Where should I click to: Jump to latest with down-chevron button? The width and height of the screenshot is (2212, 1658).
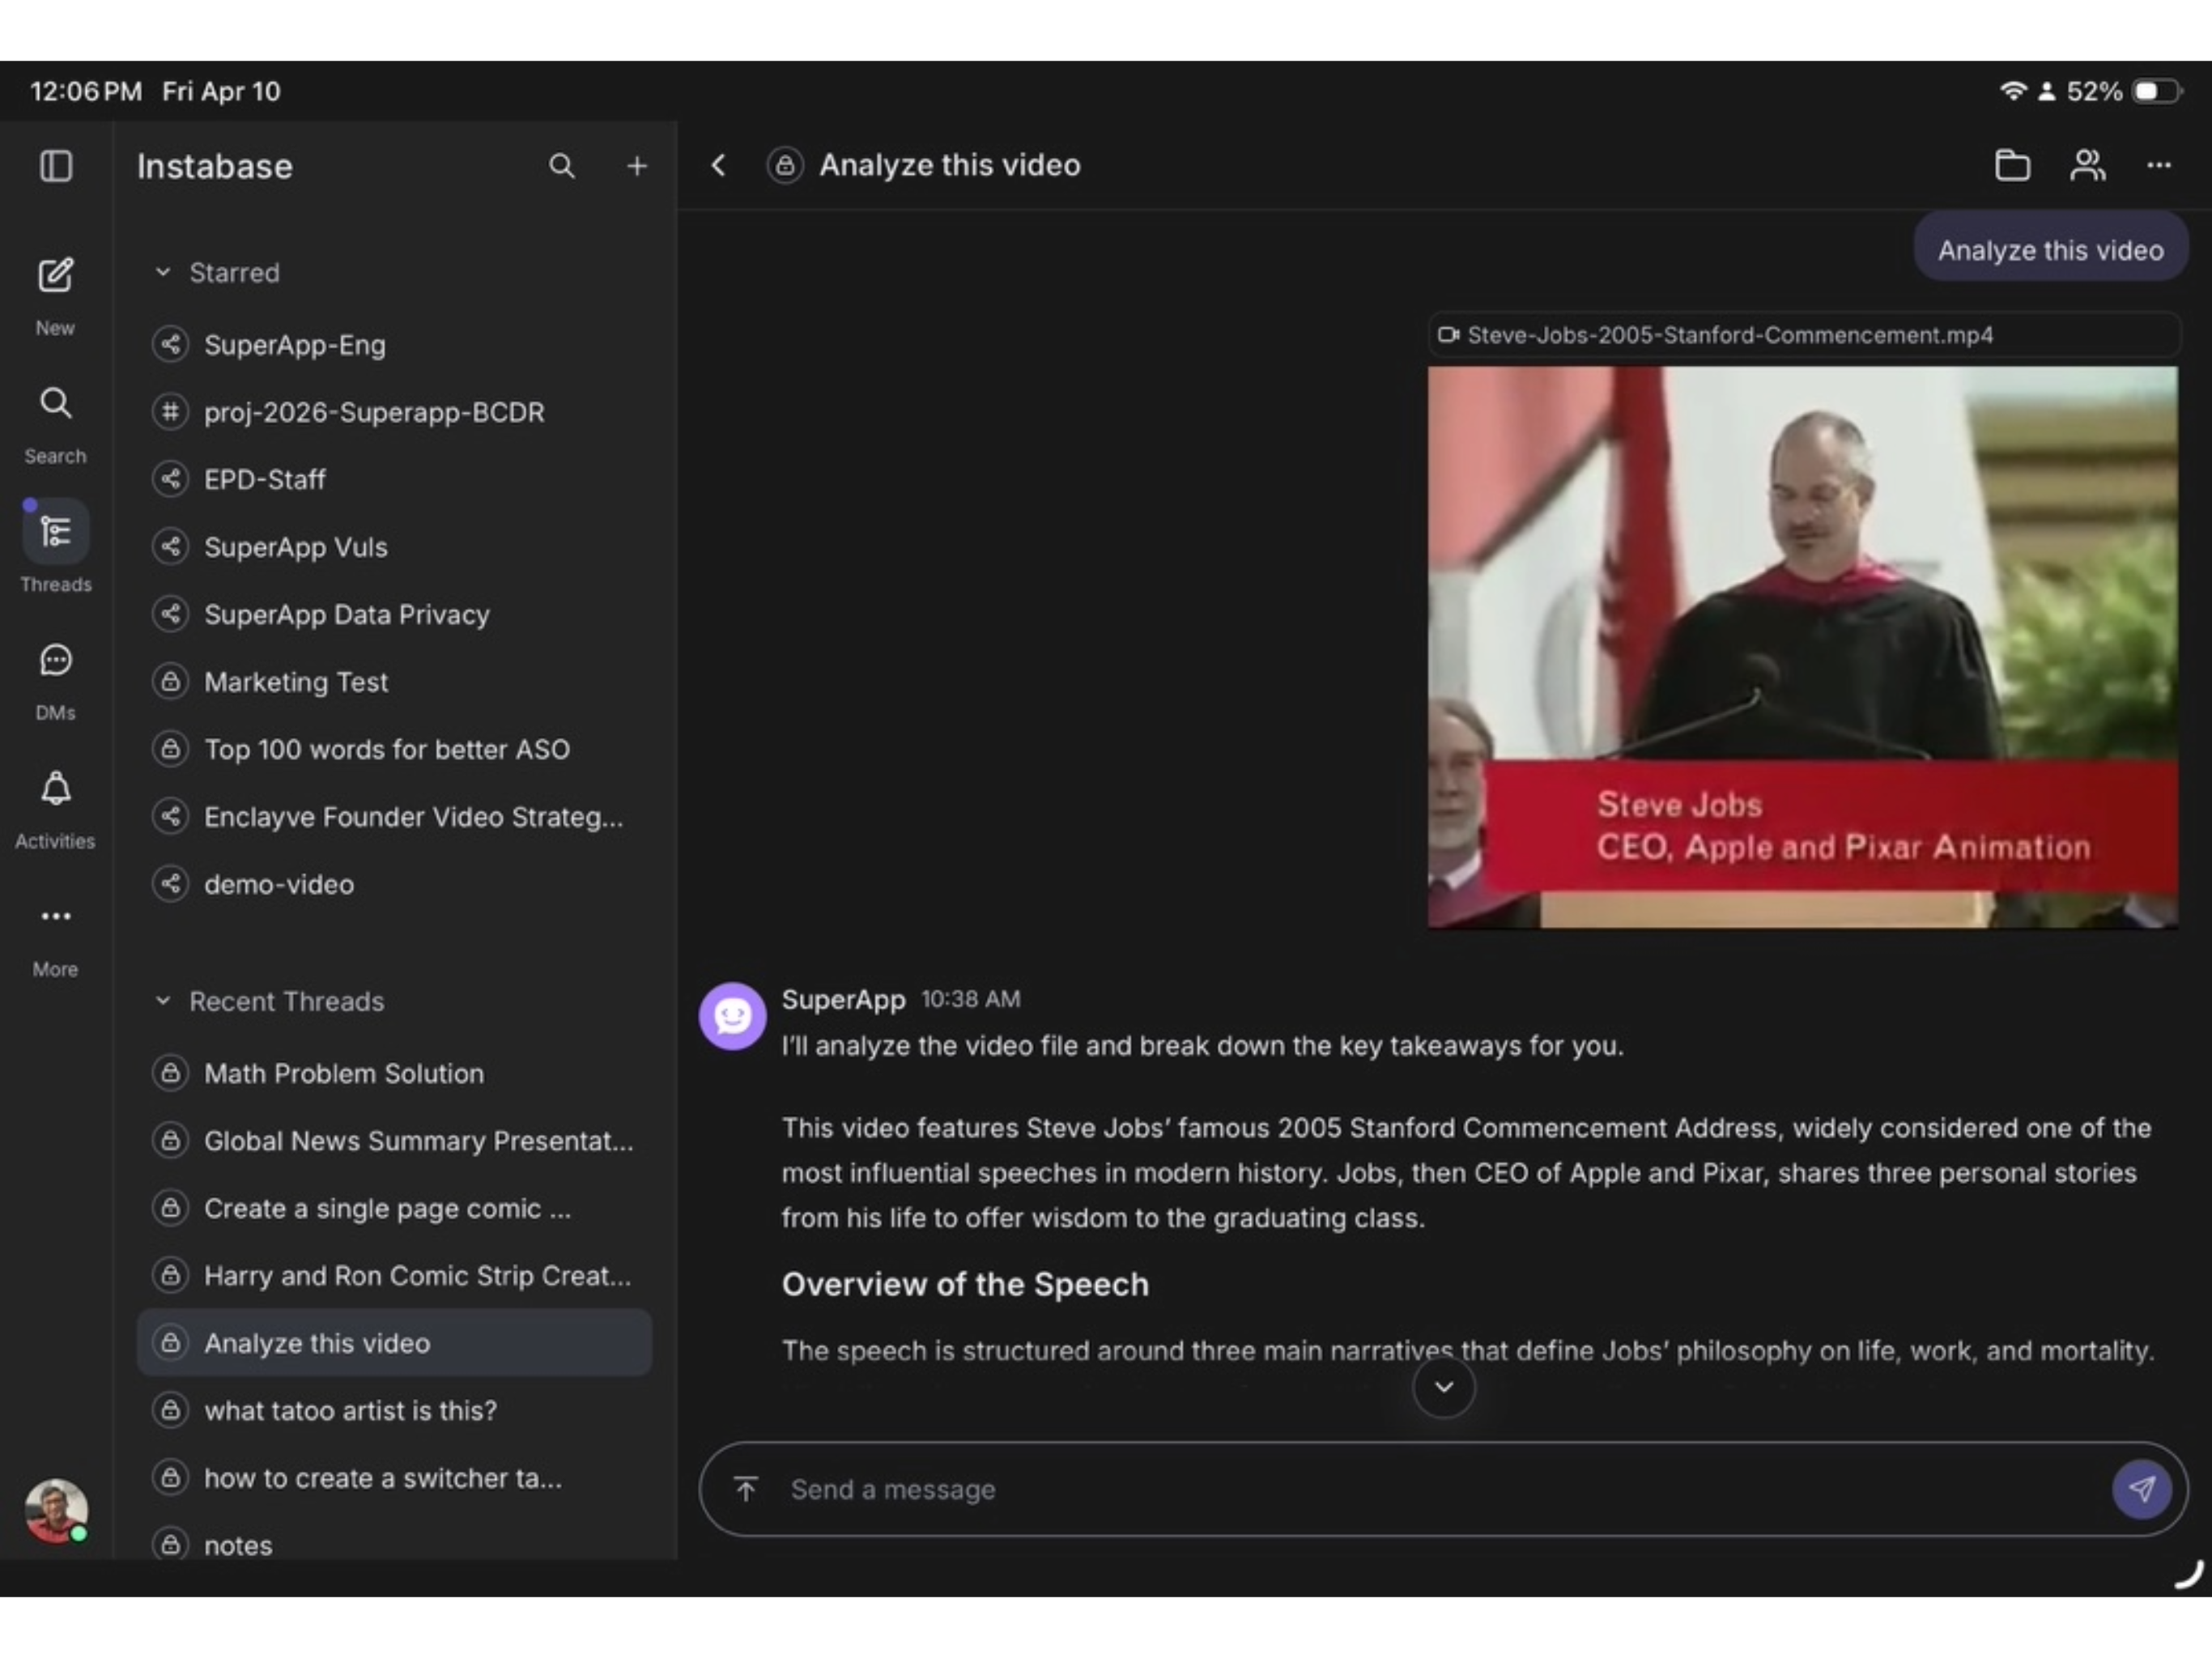pos(1443,1386)
